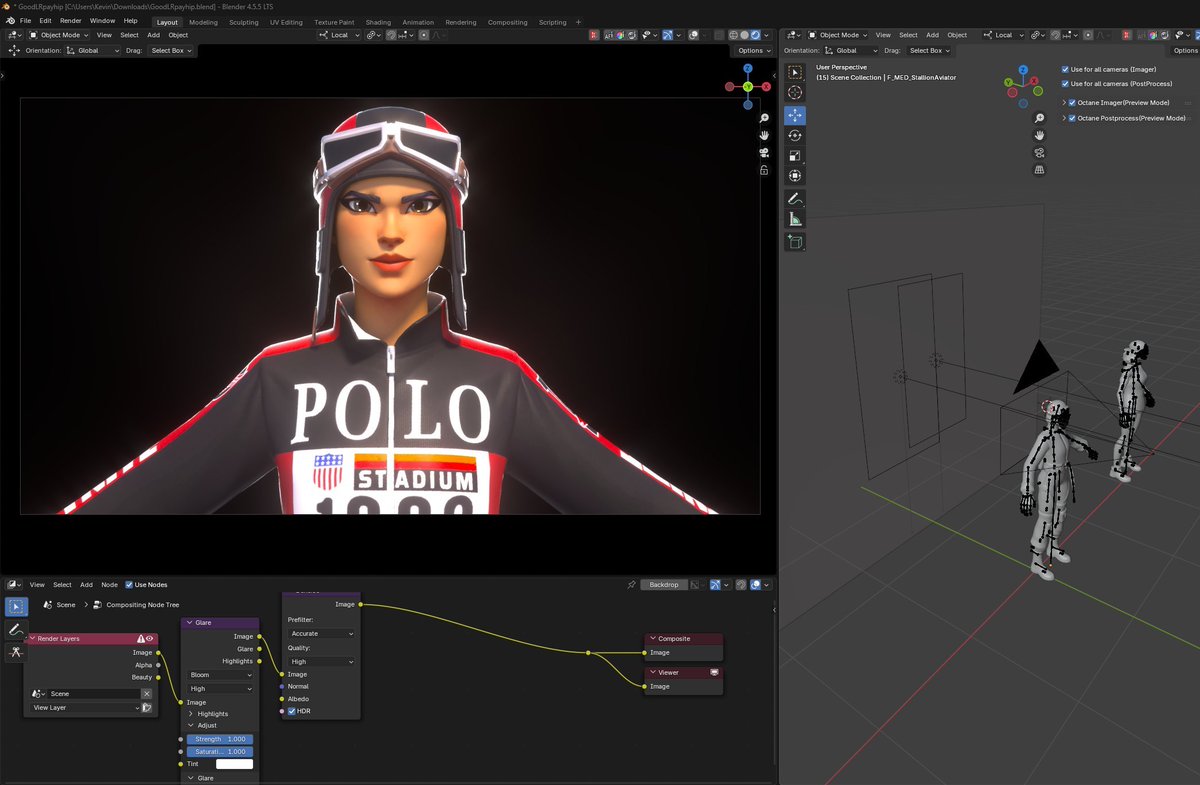
Task: Open Object Mode dropdown in left viewport
Action: click(60, 35)
